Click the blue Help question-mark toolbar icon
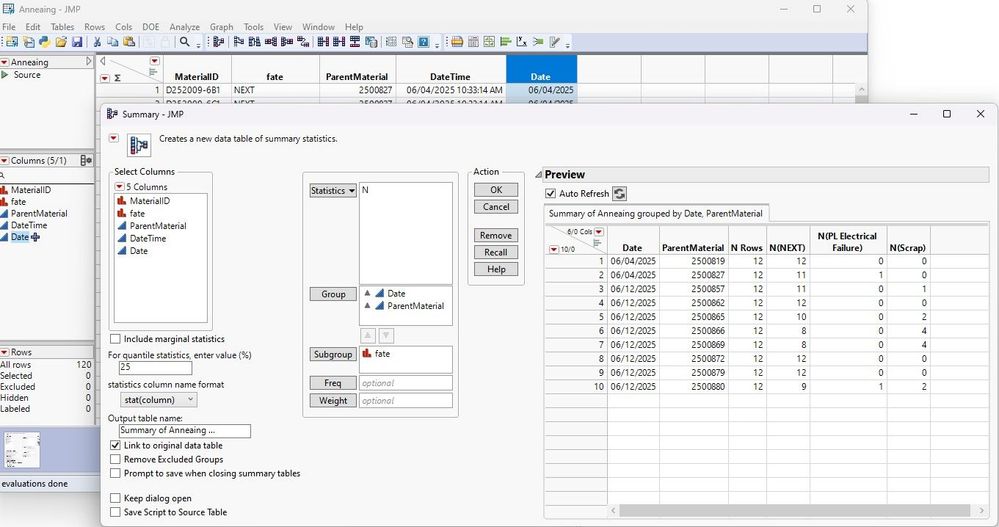 coord(424,42)
